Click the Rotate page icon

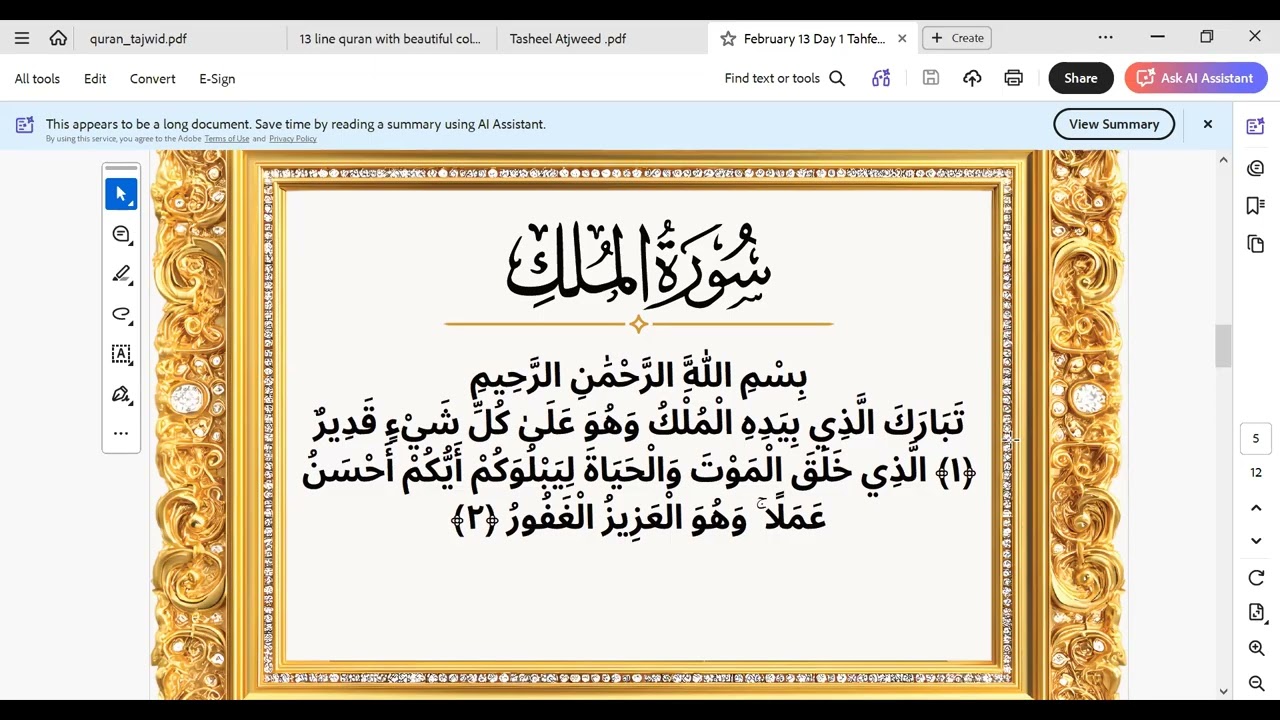(x=1256, y=578)
